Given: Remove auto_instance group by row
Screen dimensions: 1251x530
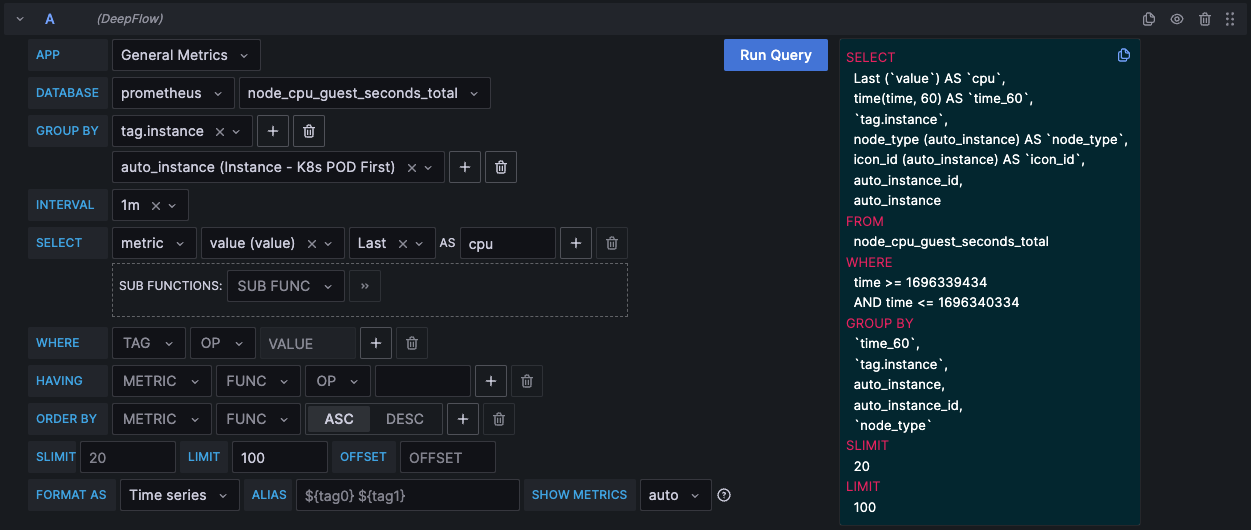Looking at the screenshot, I should coord(501,167).
